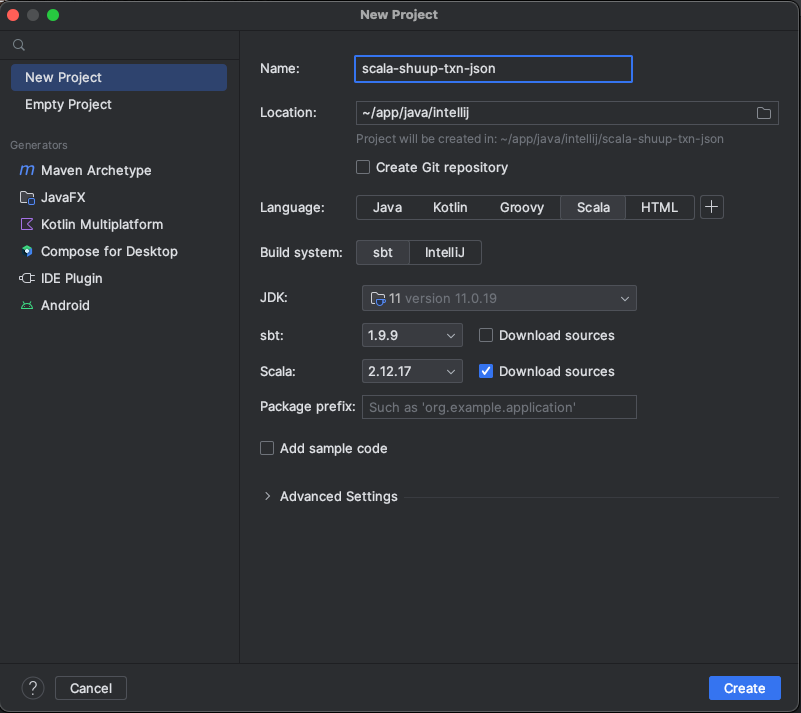This screenshot has width=801, height=713.
Task: Open help with question mark button
Action: pyautogui.click(x=33, y=688)
